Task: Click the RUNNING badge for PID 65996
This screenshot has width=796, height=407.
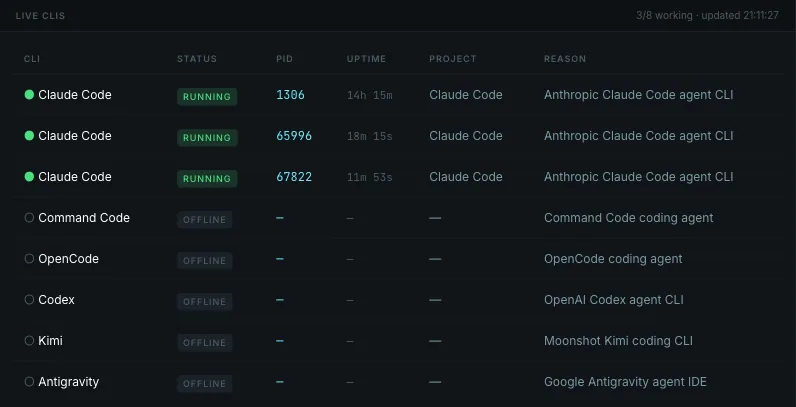Action: 207,138
